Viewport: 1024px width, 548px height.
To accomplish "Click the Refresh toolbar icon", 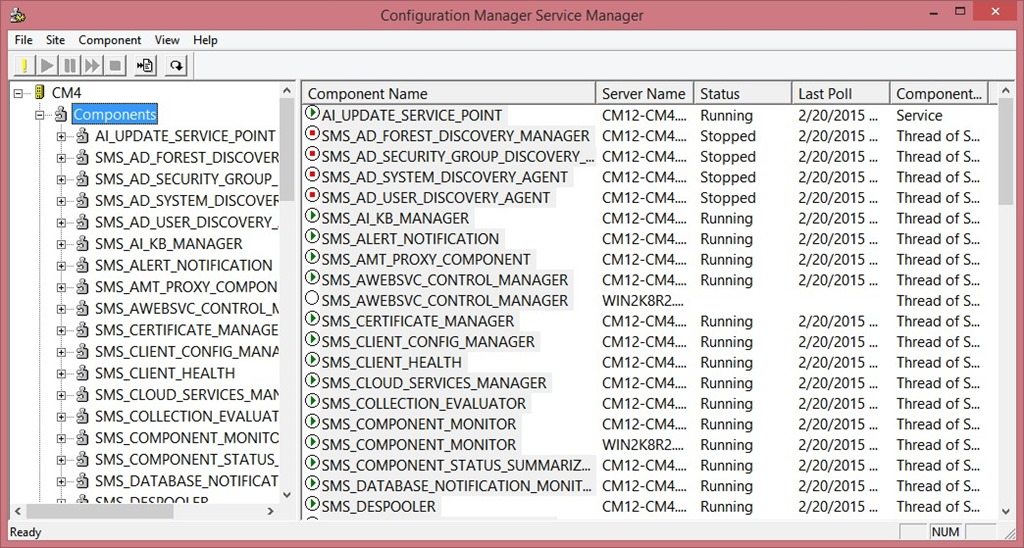I will coord(176,65).
